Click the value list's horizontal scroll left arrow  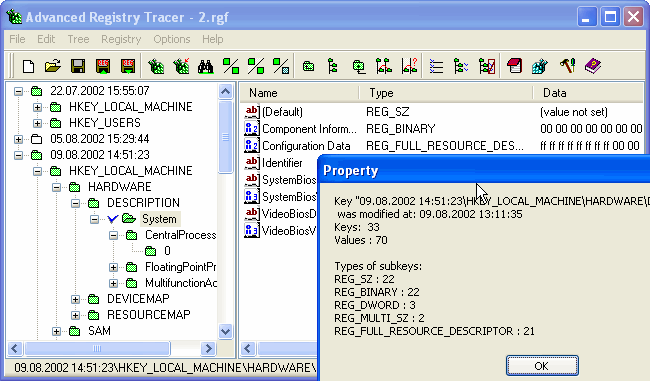click(x=248, y=349)
